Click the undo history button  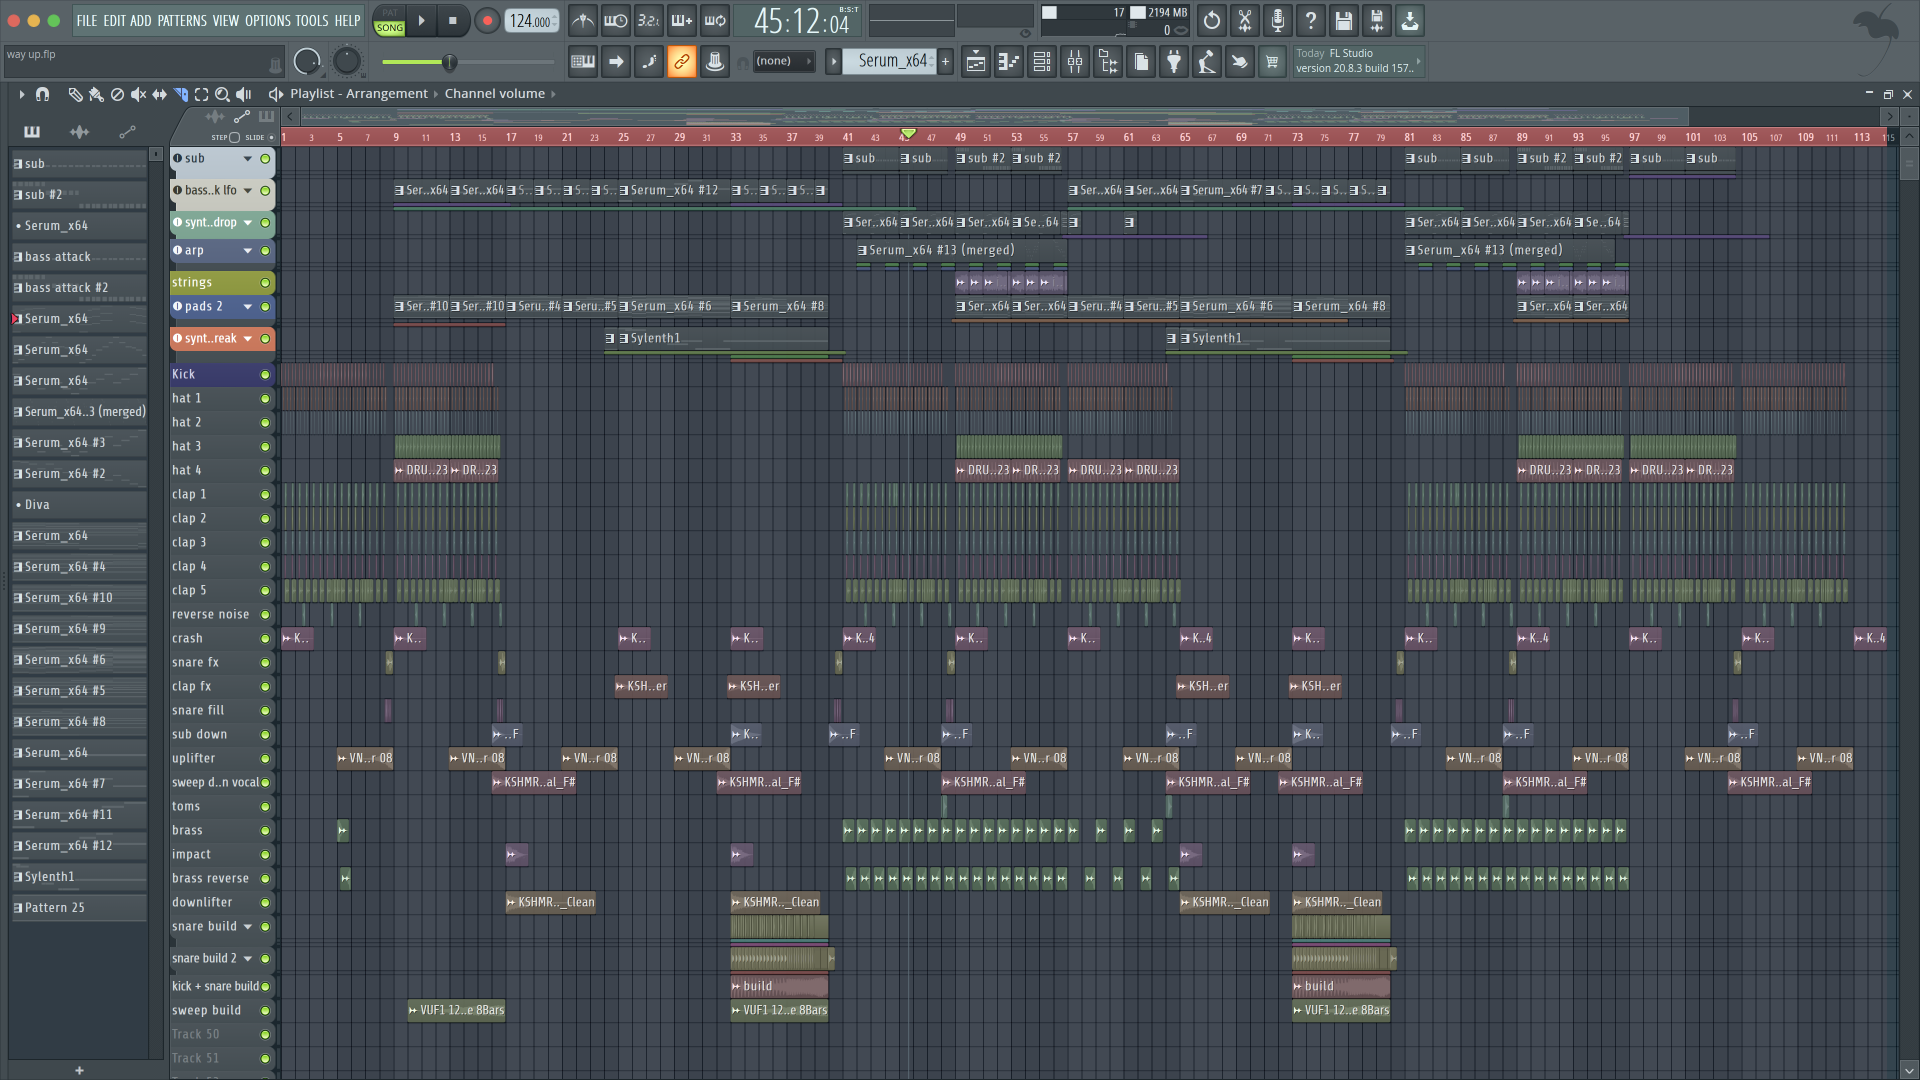(x=1212, y=20)
